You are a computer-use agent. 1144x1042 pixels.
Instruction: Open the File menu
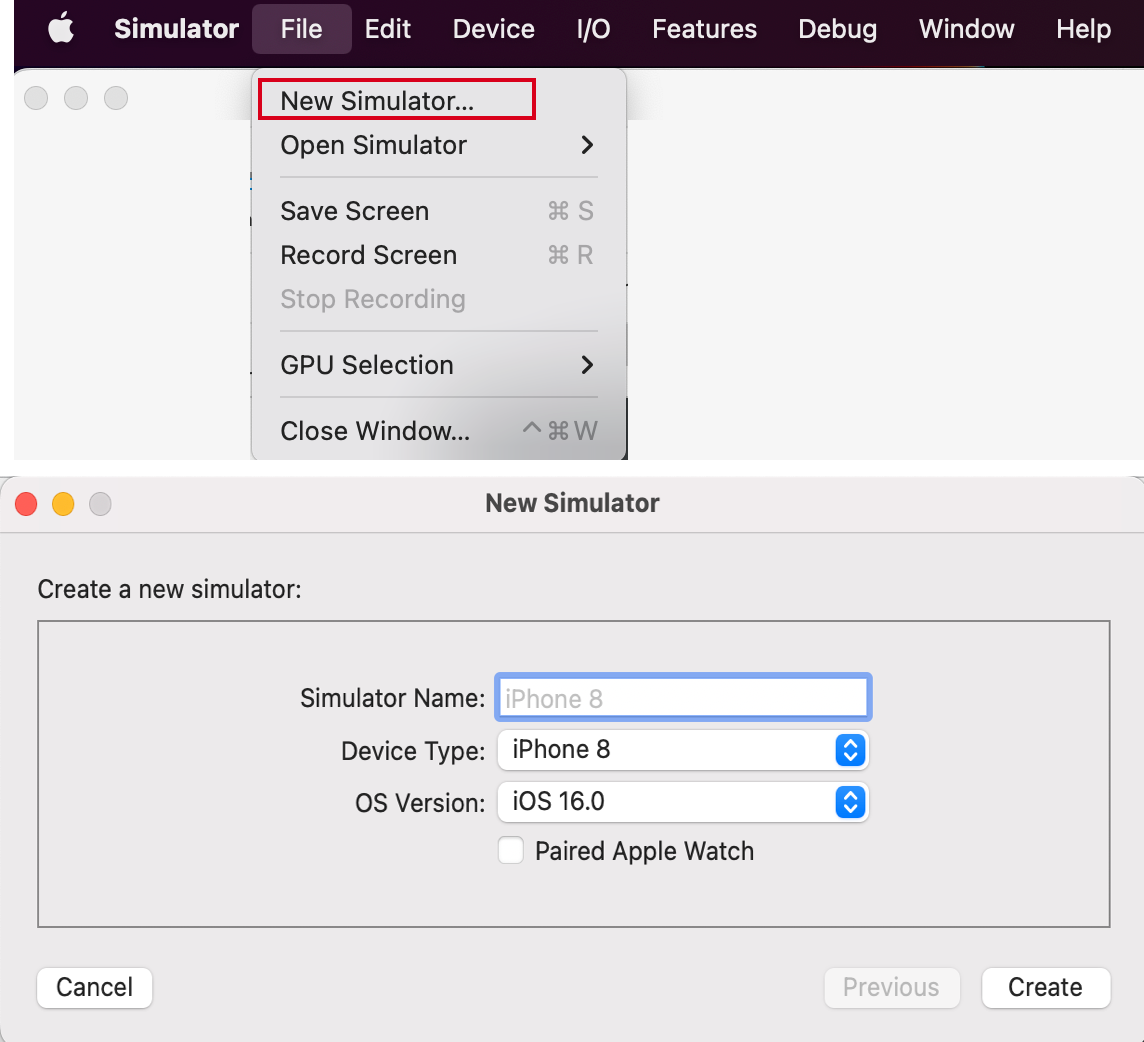point(301,29)
